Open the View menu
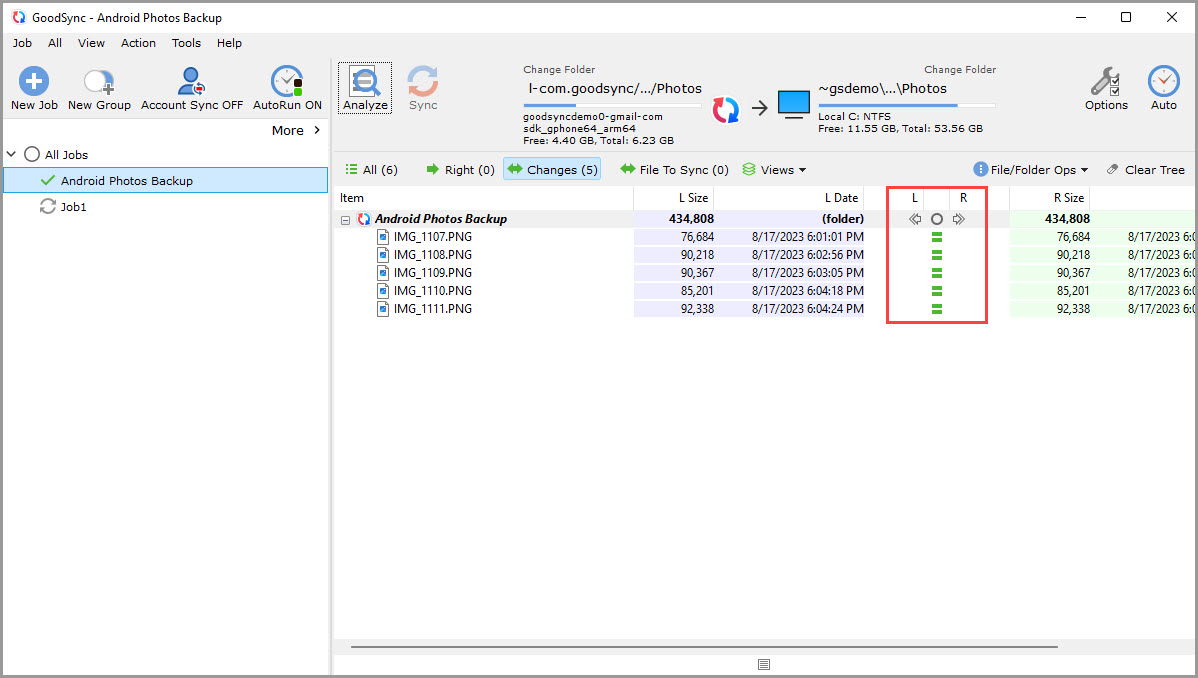This screenshot has width=1198, height=678. (x=91, y=43)
